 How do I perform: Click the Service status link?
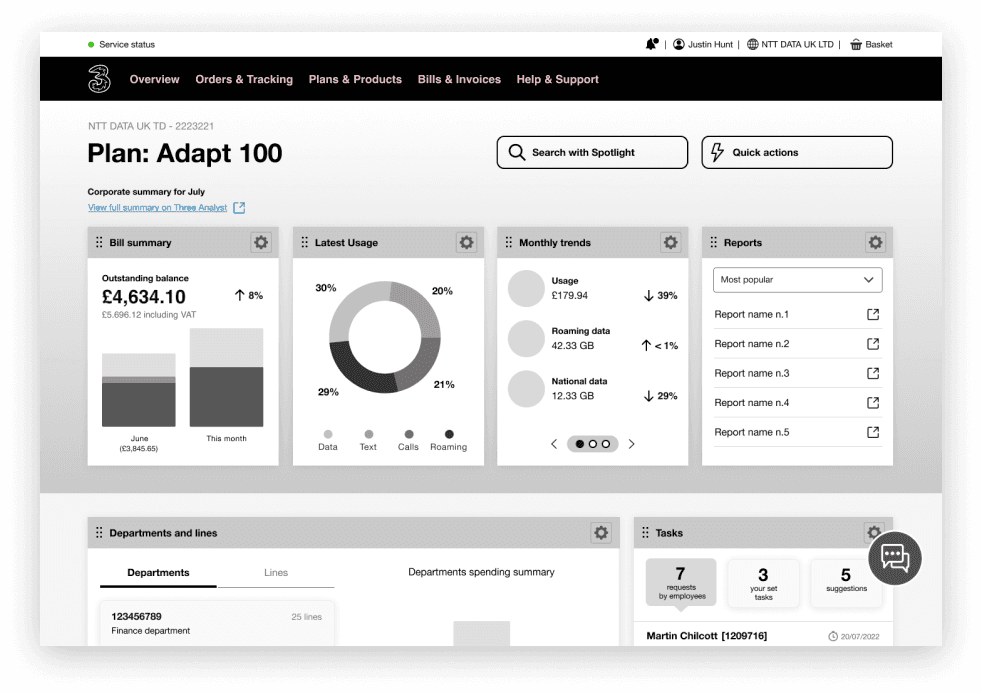tap(127, 44)
